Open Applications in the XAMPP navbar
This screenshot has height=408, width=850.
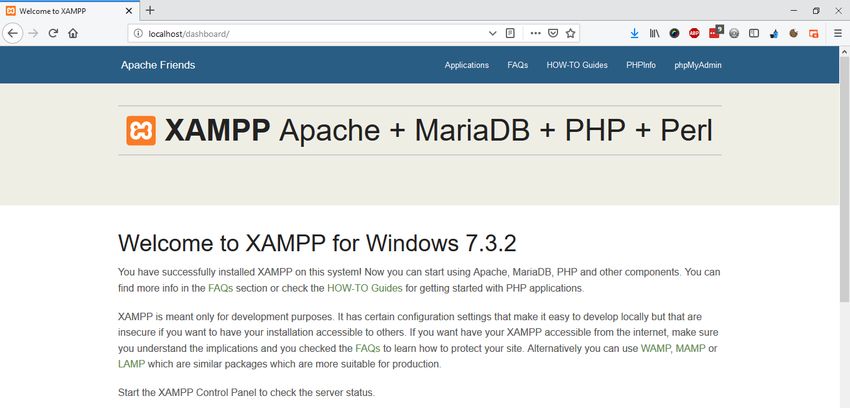click(x=467, y=65)
